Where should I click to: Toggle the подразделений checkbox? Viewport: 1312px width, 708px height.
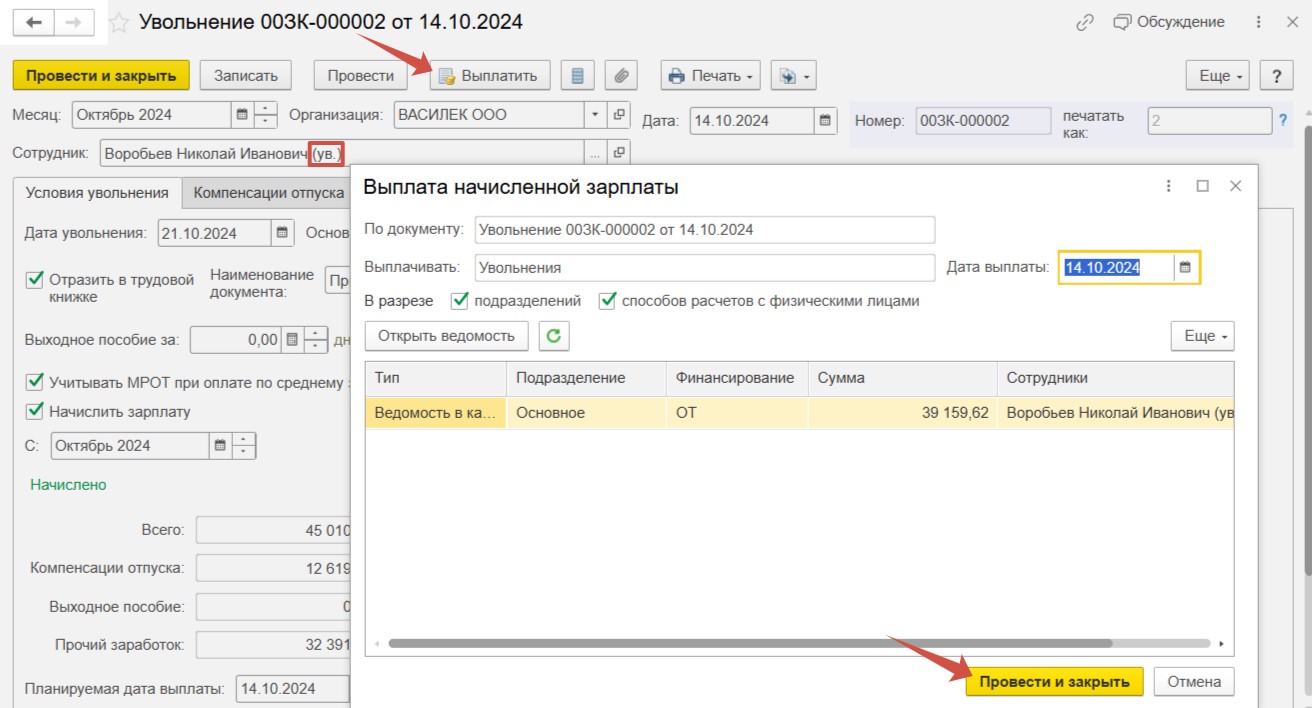pos(460,300)
